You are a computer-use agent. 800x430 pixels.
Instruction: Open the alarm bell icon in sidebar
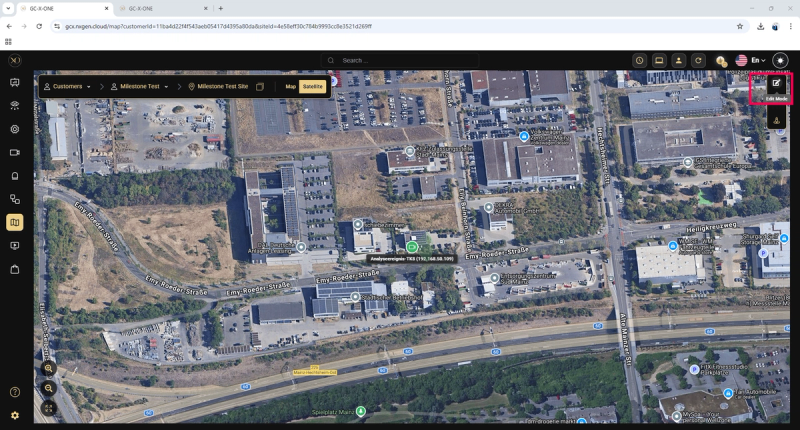[x=15, y=176]
